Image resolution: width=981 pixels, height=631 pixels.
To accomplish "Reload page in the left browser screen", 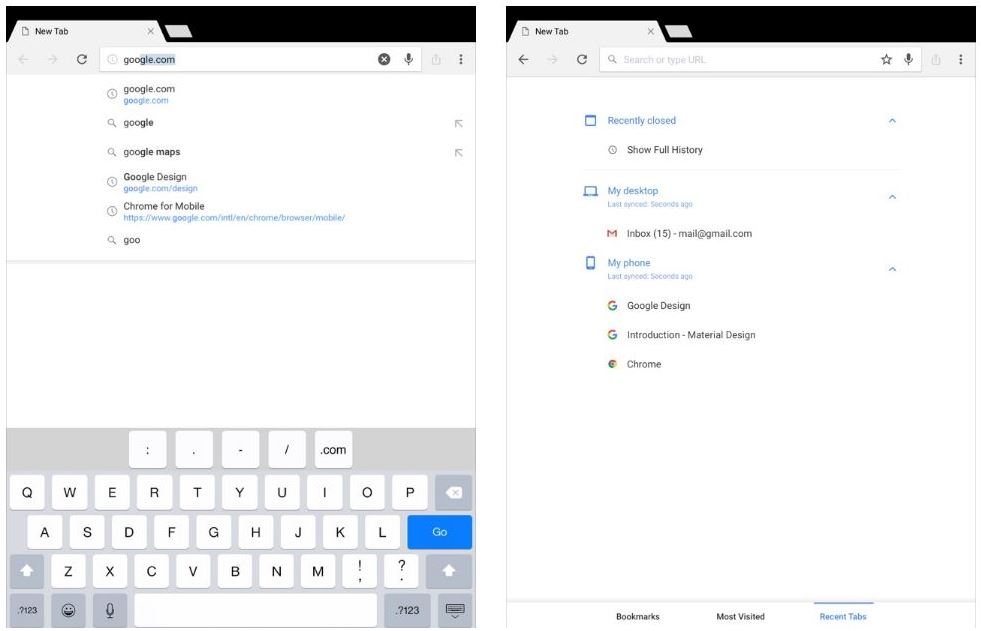I will click(81, 59).
